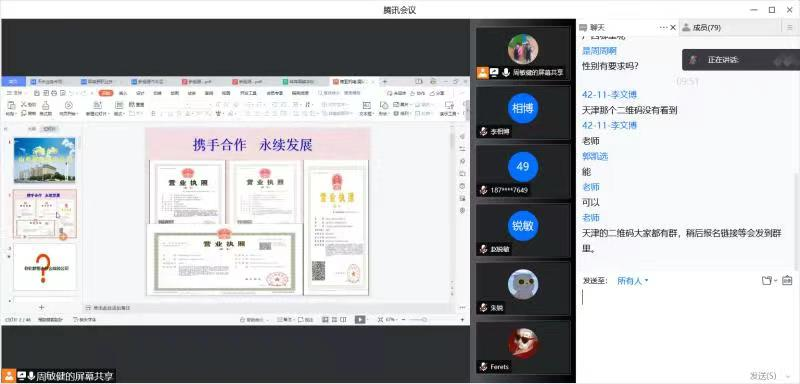
Task: Click the plus icon to add new slide
Action: tap(42, 308)
